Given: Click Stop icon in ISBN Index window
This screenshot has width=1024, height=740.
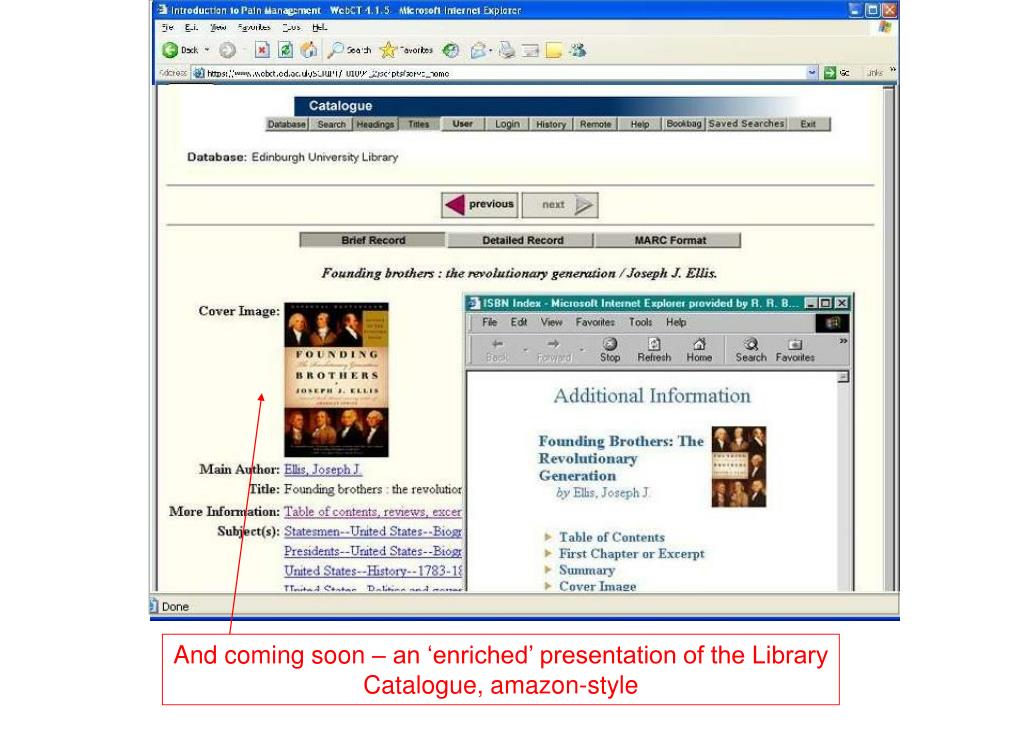Looking at the screenshot, I should coord(610,350).
